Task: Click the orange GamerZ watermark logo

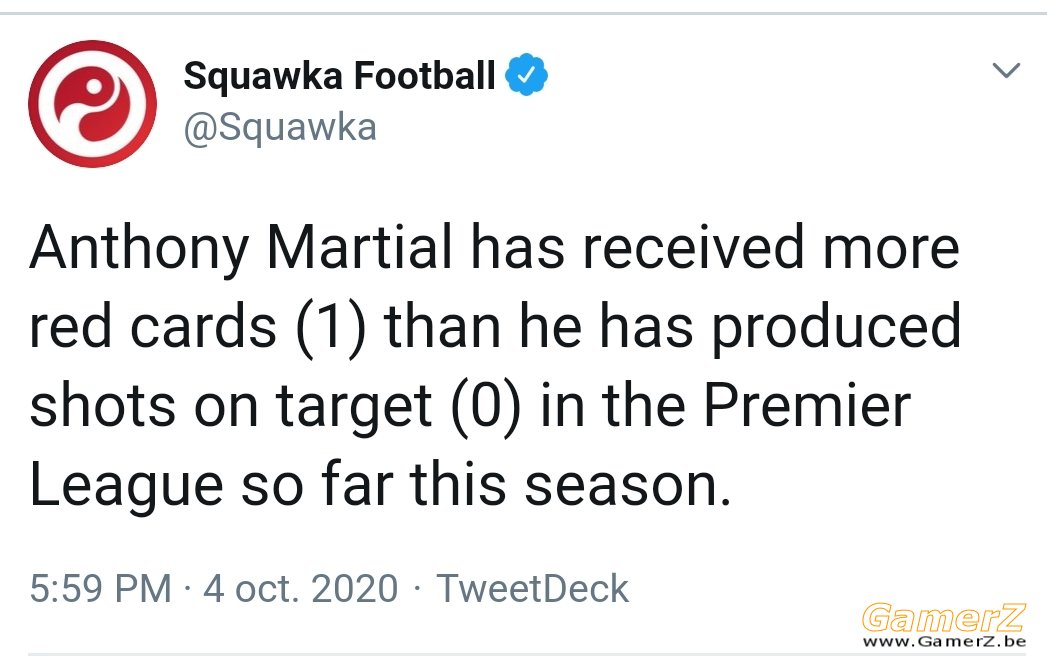Action: 943,617
